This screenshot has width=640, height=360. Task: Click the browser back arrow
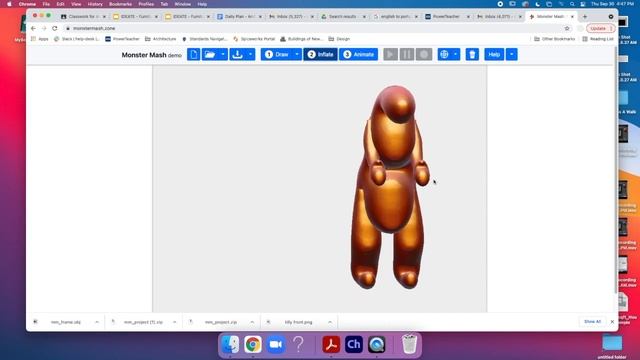pyautogui.click(x=33, y=28)
